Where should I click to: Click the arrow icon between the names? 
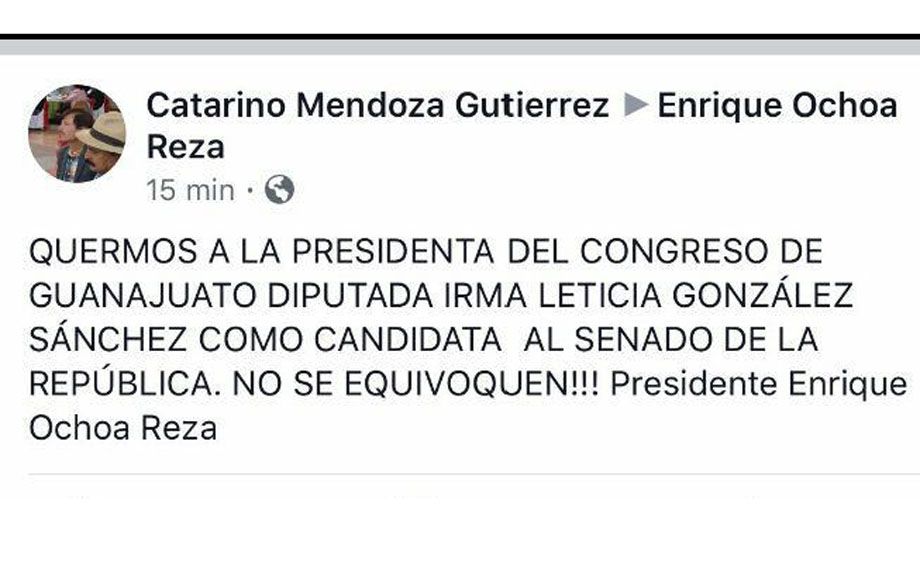633,106
